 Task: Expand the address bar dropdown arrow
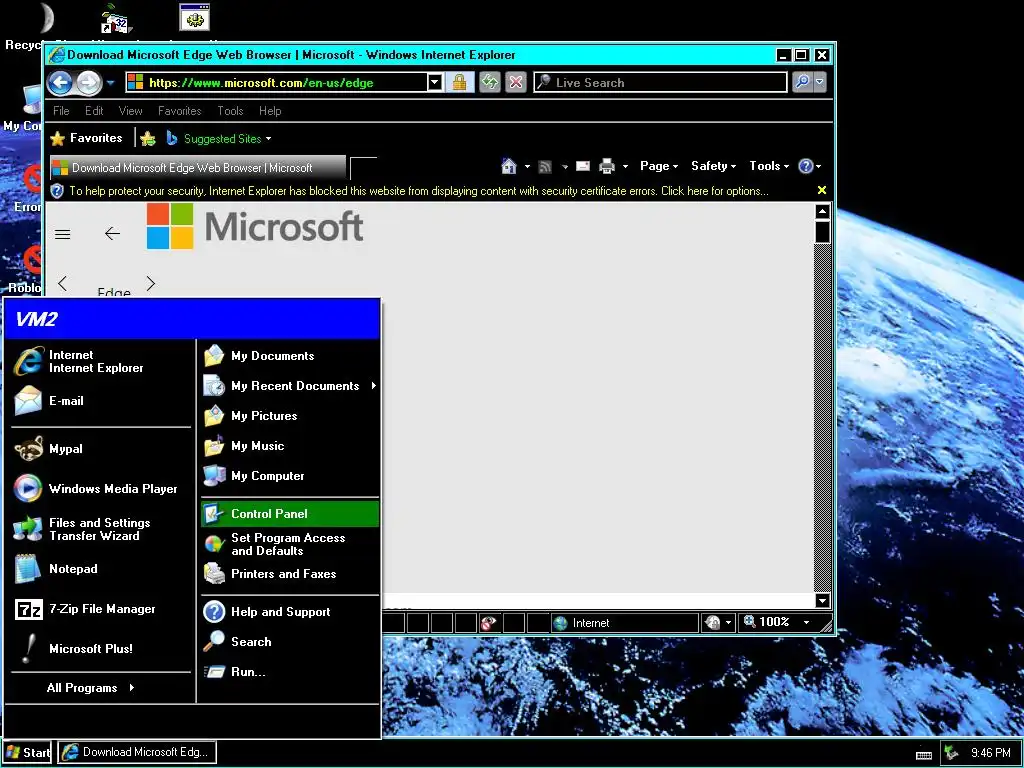435,82
